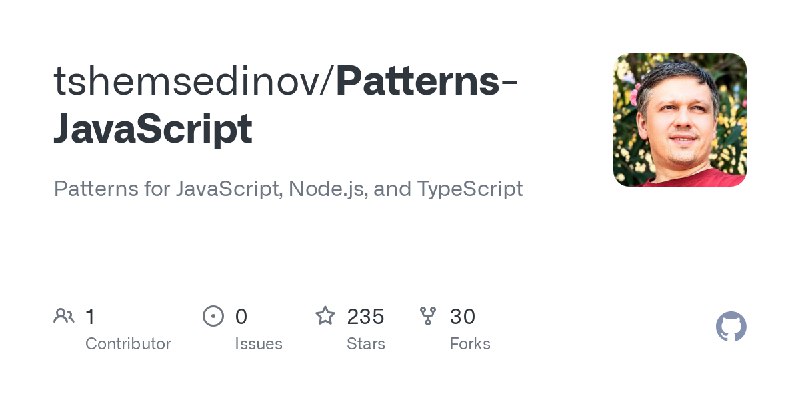Click the stars count 235
This screenshot has height=400, width=800.
[365, 317]
